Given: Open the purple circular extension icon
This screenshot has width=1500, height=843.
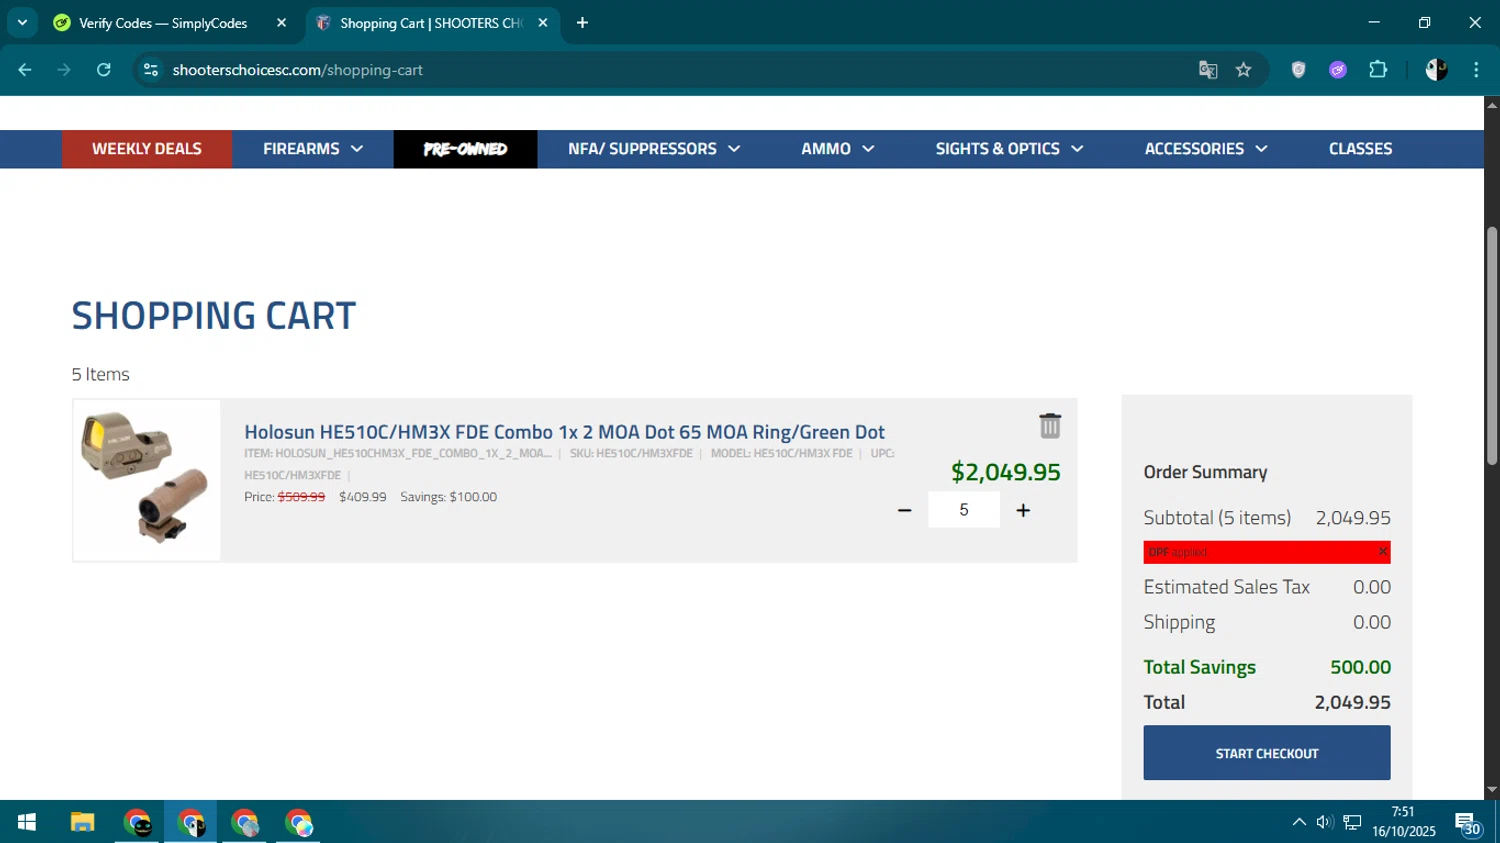Looking at the screenshot, I should [1338, 70].
